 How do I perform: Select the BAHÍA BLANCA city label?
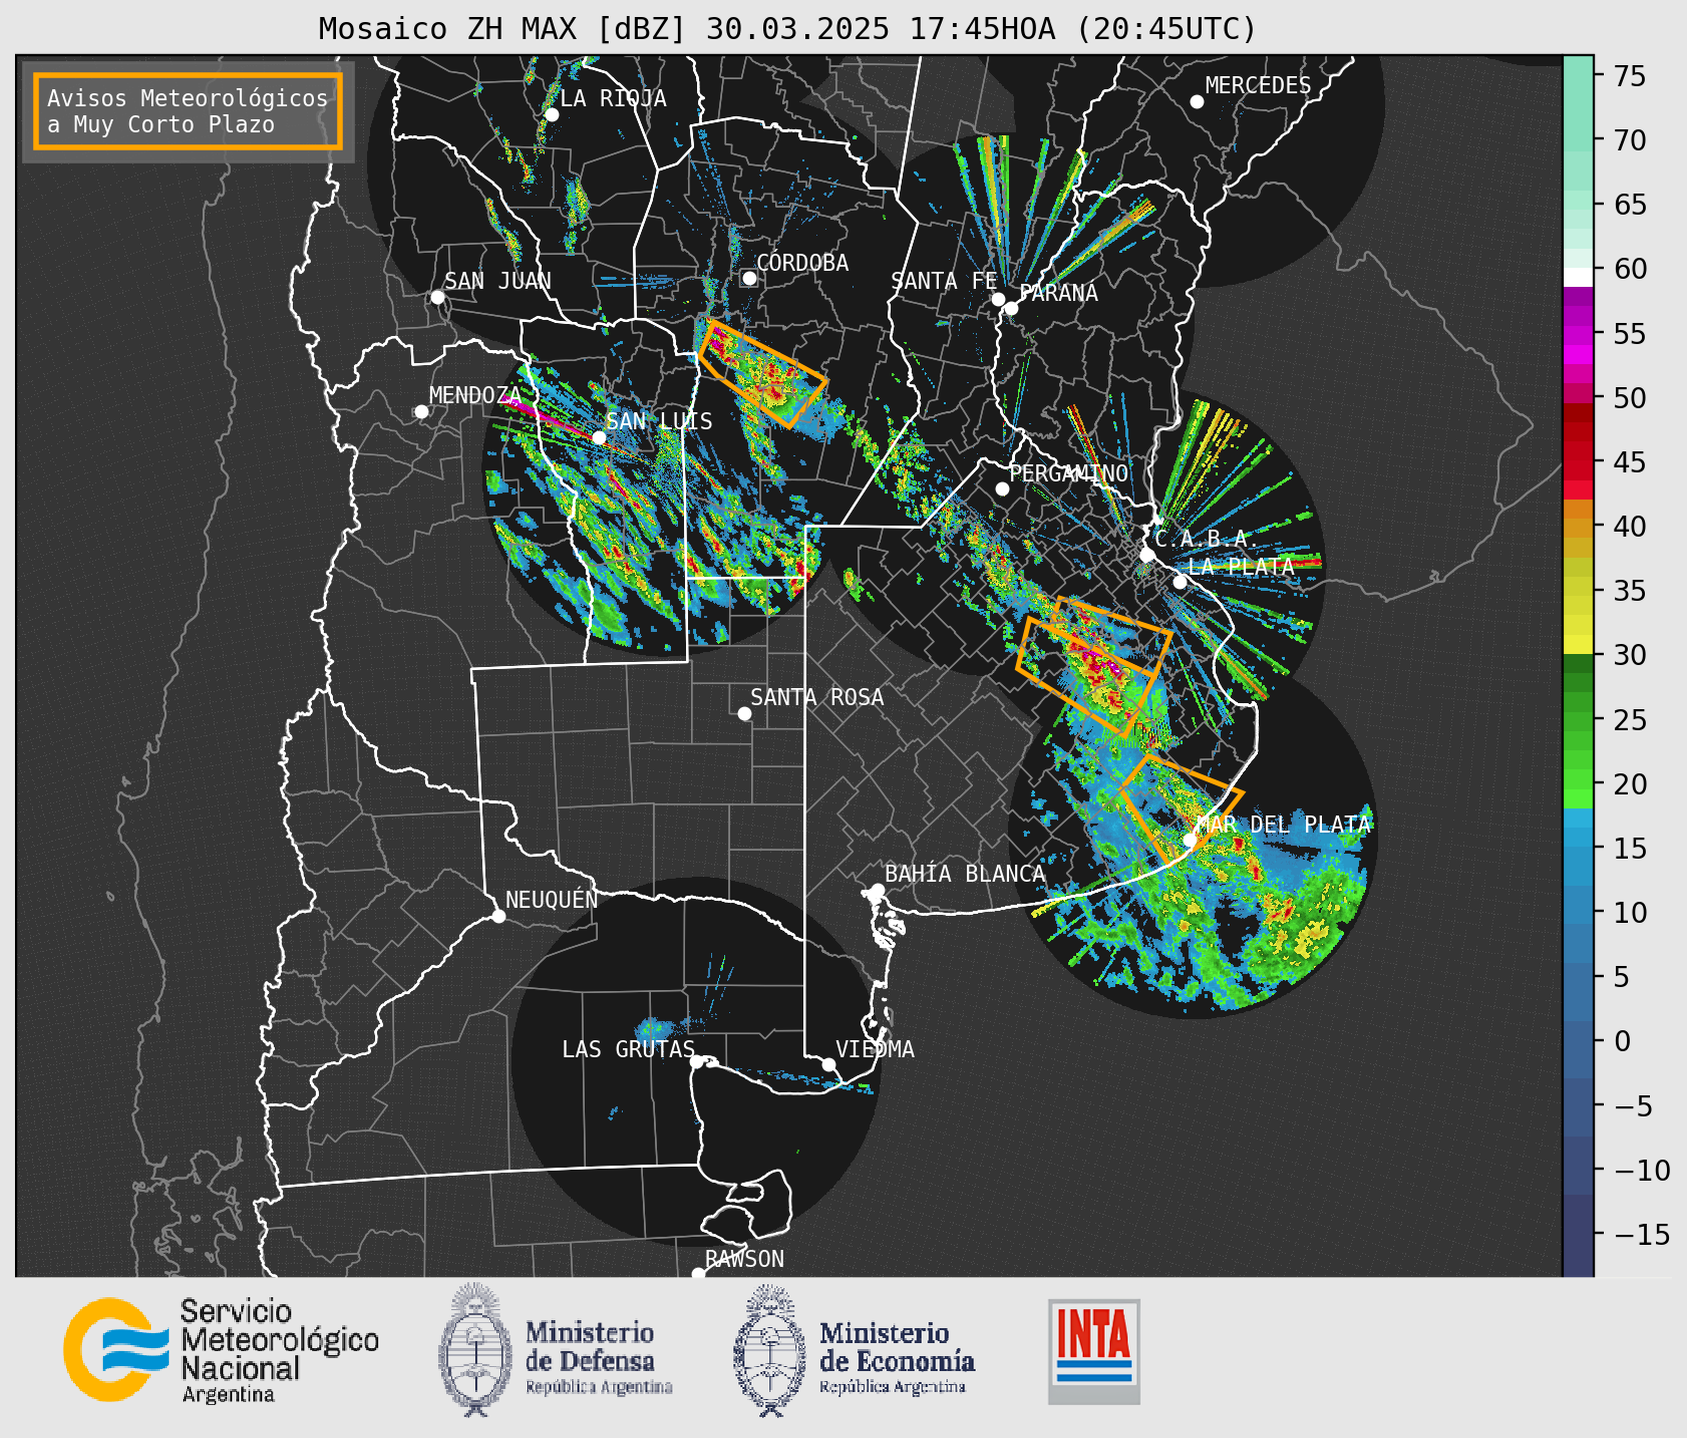965,874
